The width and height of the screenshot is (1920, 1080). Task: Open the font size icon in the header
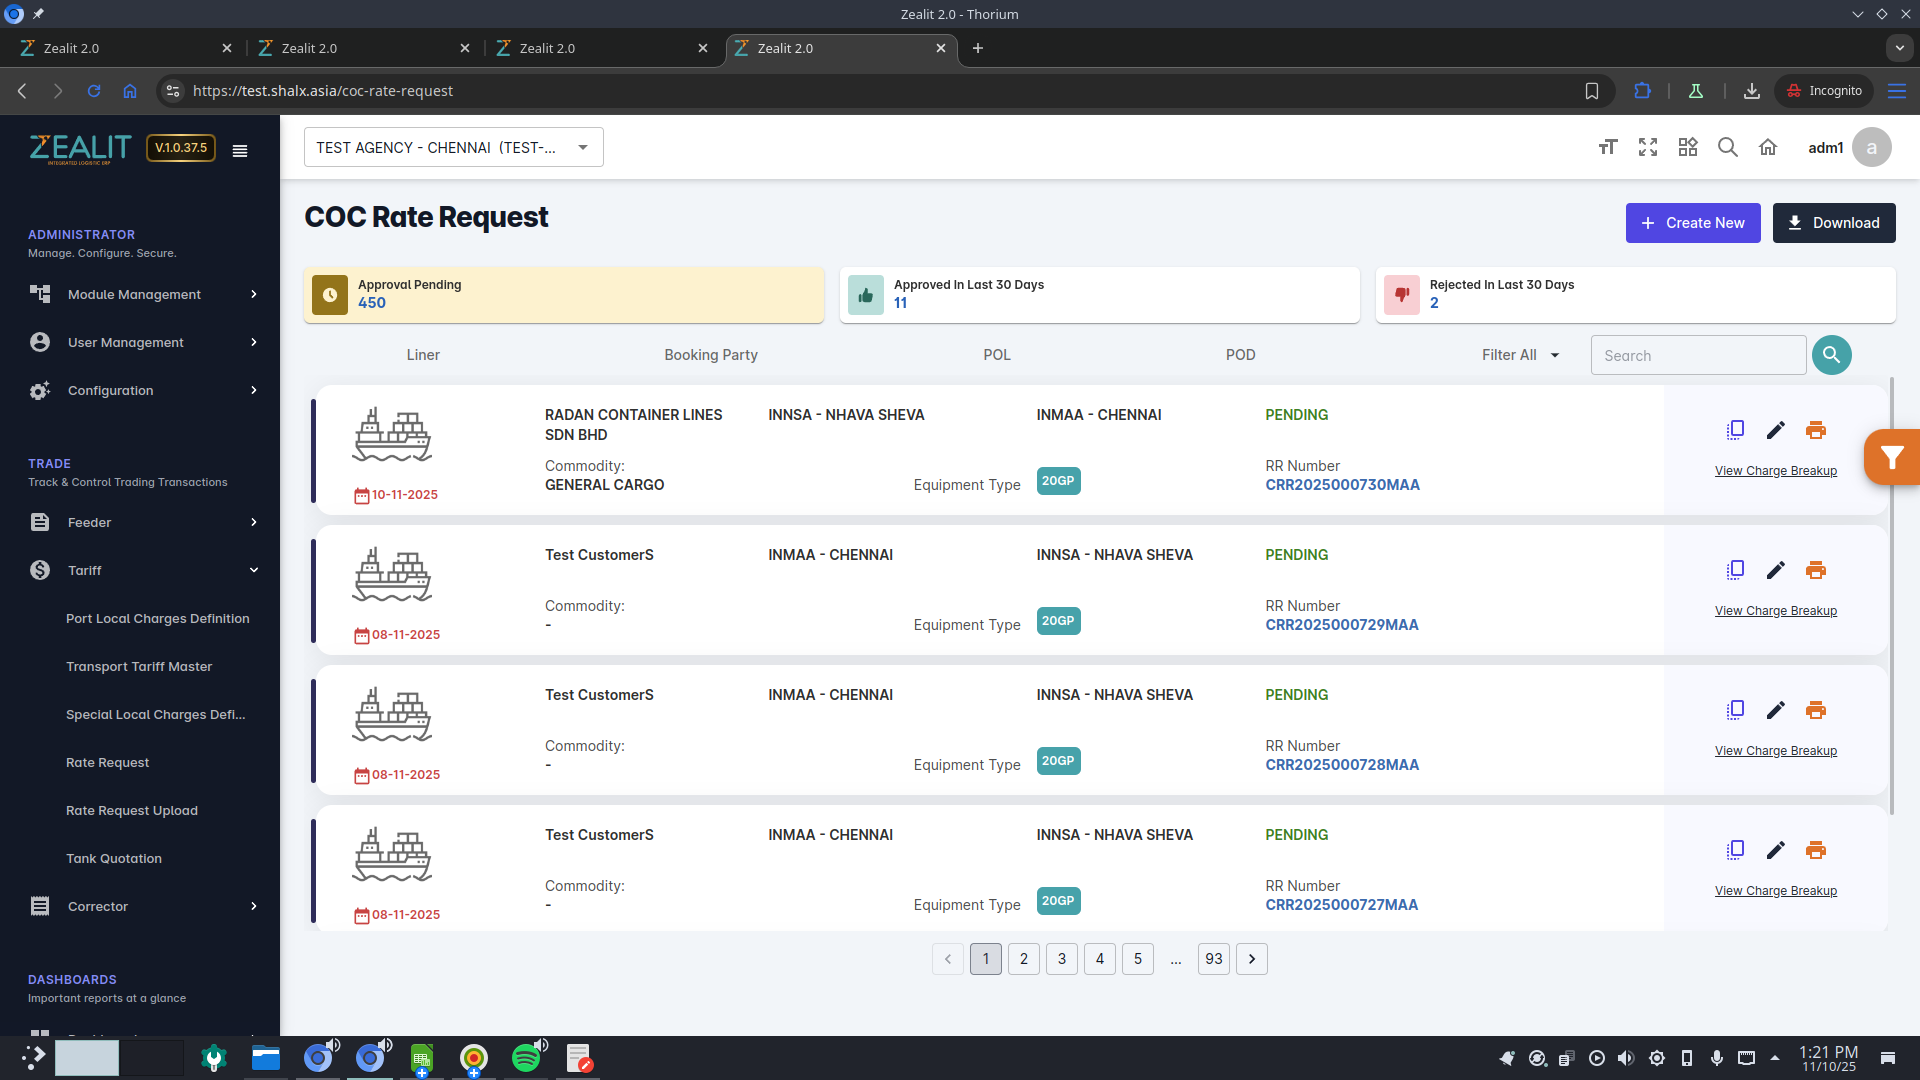click(x=1608, y=147)
